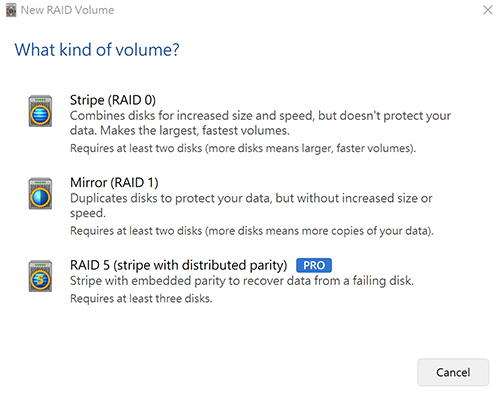Click 'Stripe with embedded parity' description
The width and height of the screenshot is (500, 397).
pyautogui.click(x=242, y=281)
